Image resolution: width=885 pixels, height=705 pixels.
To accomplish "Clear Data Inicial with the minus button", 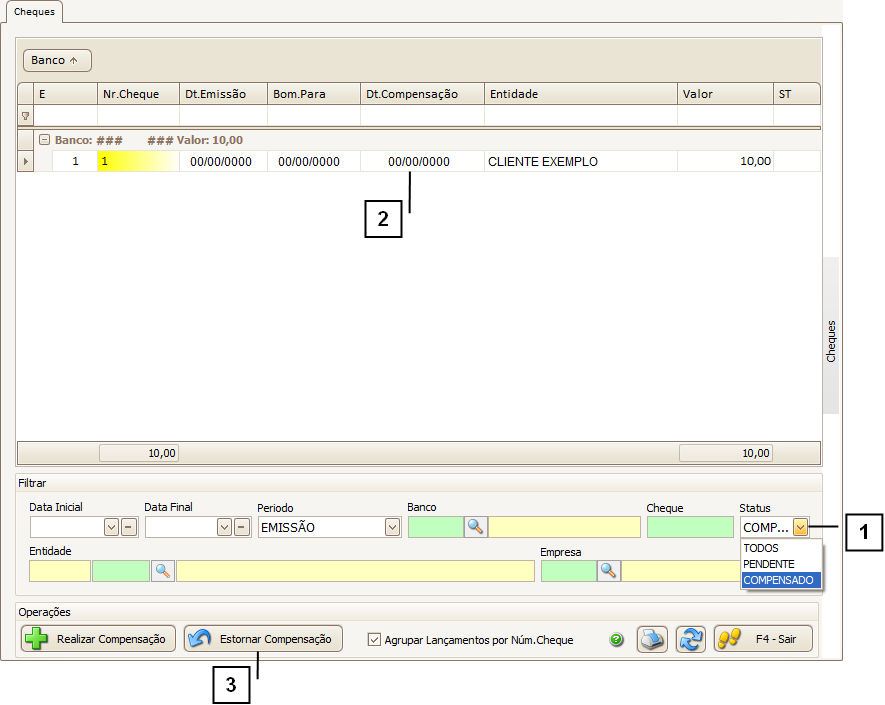I will [x=129, y=527].
